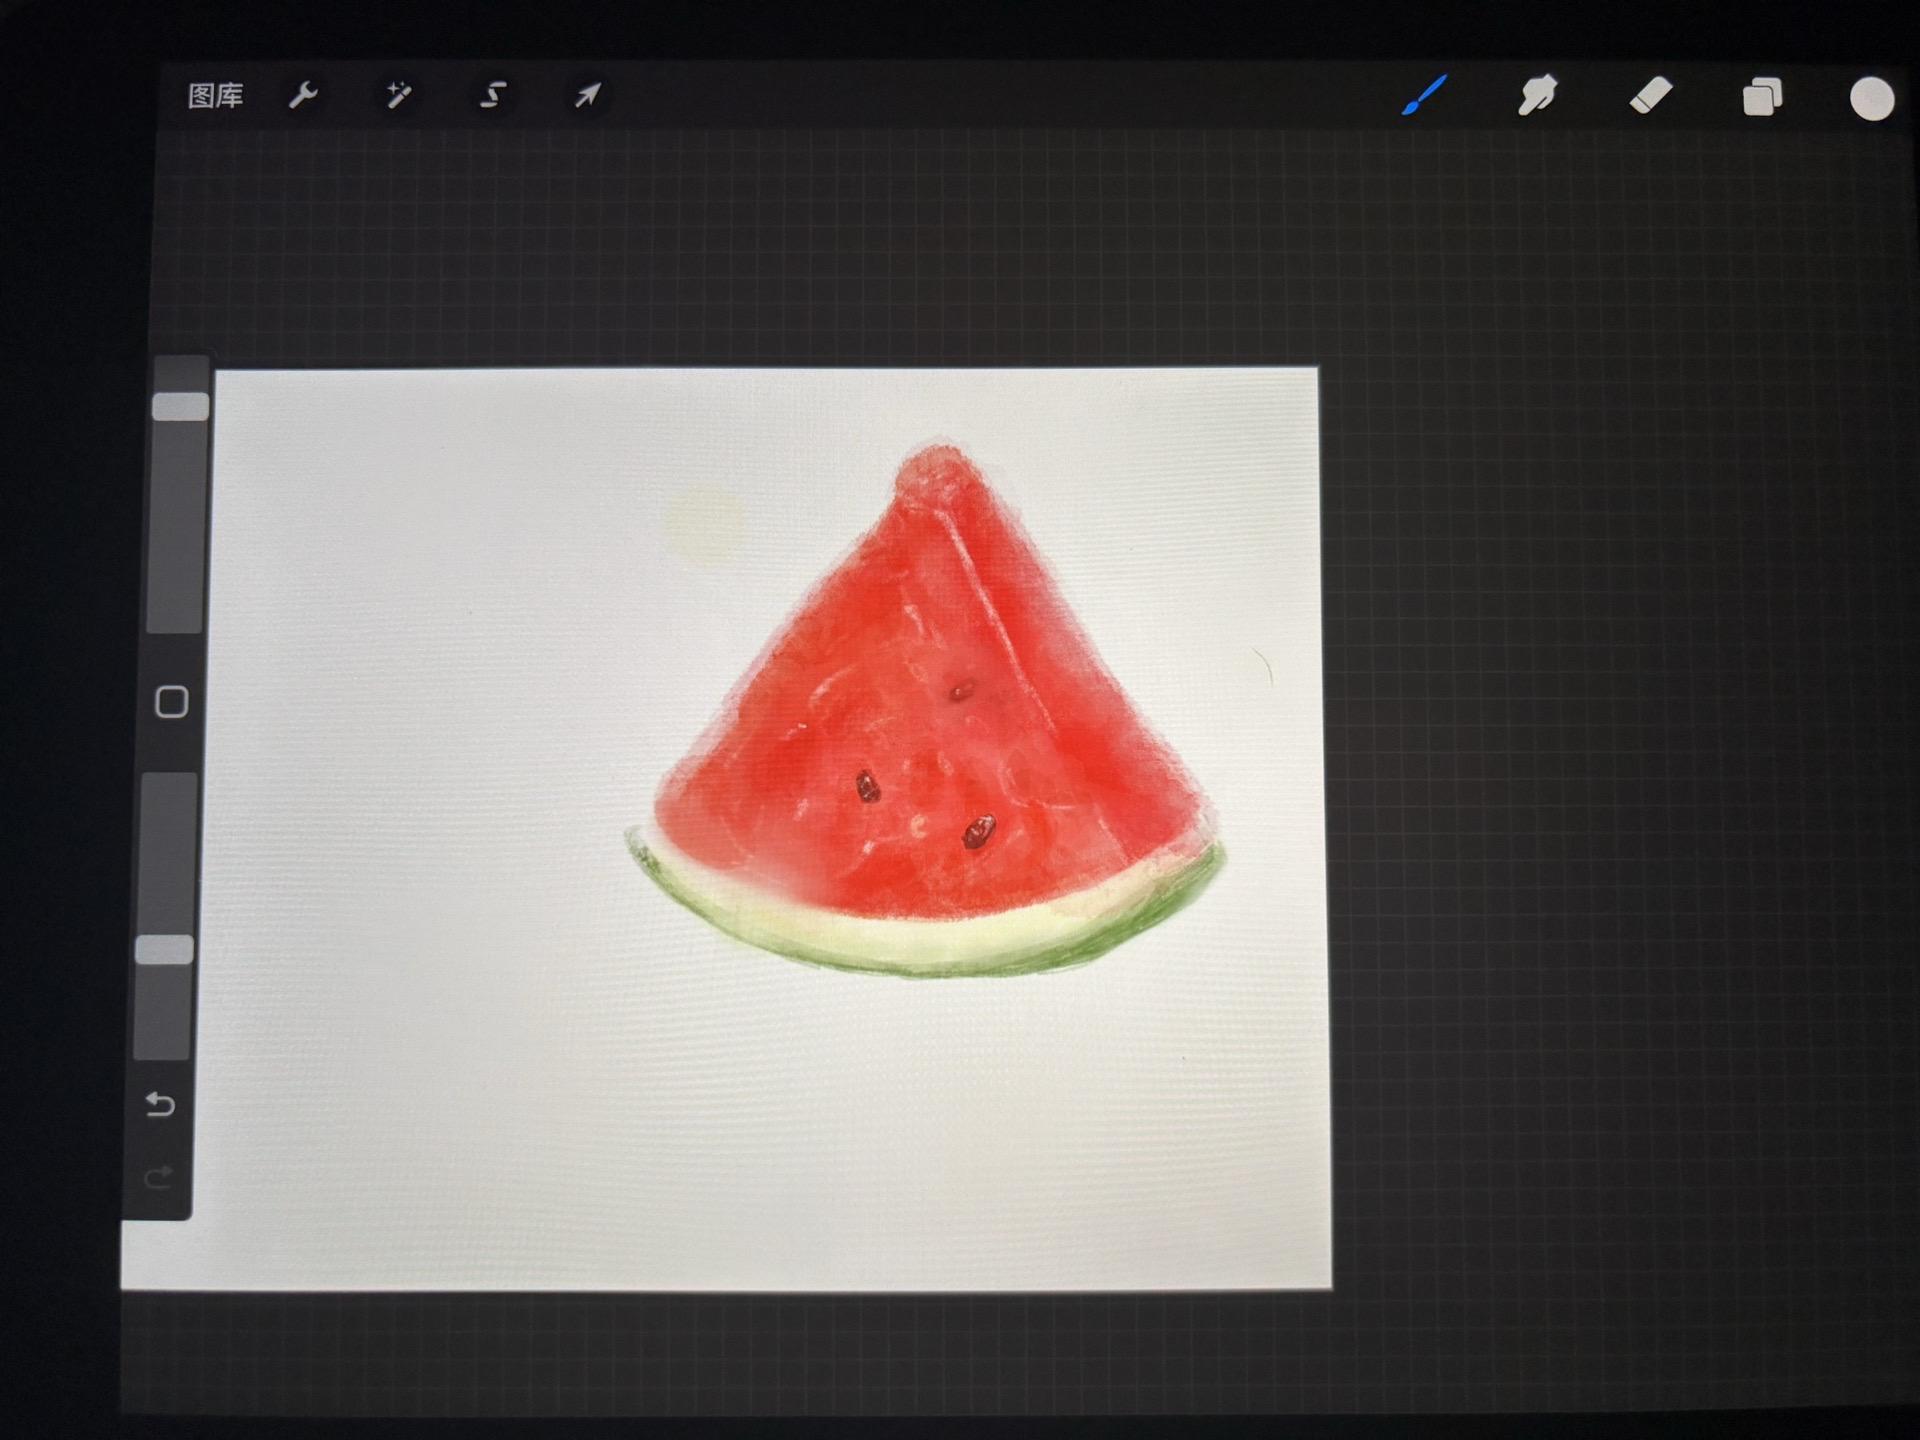Open the white color picker circle
Image resolution: width=1920 pixels, height=1440 pixels.
(x=1871, y=98)
